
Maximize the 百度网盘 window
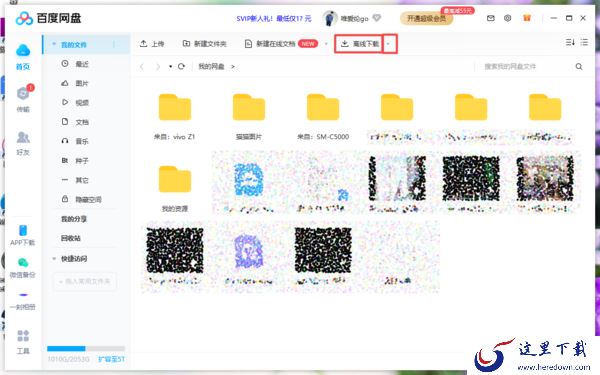(569, 18)
